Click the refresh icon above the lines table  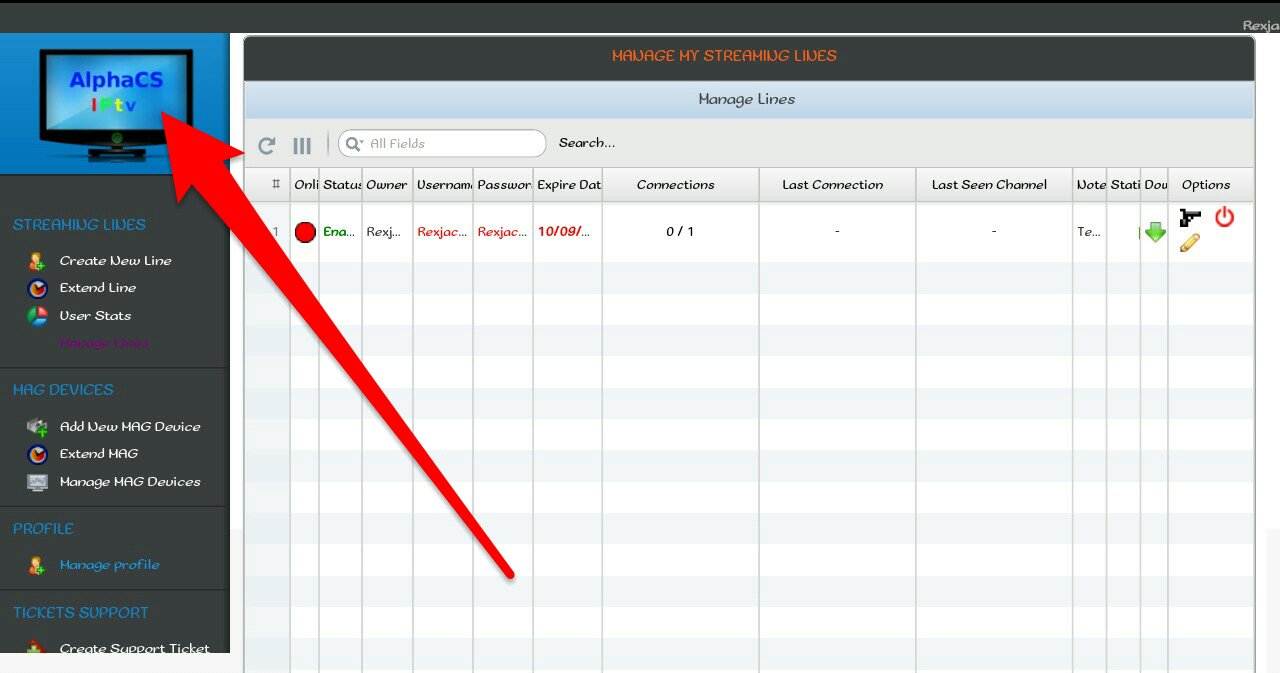266,145
